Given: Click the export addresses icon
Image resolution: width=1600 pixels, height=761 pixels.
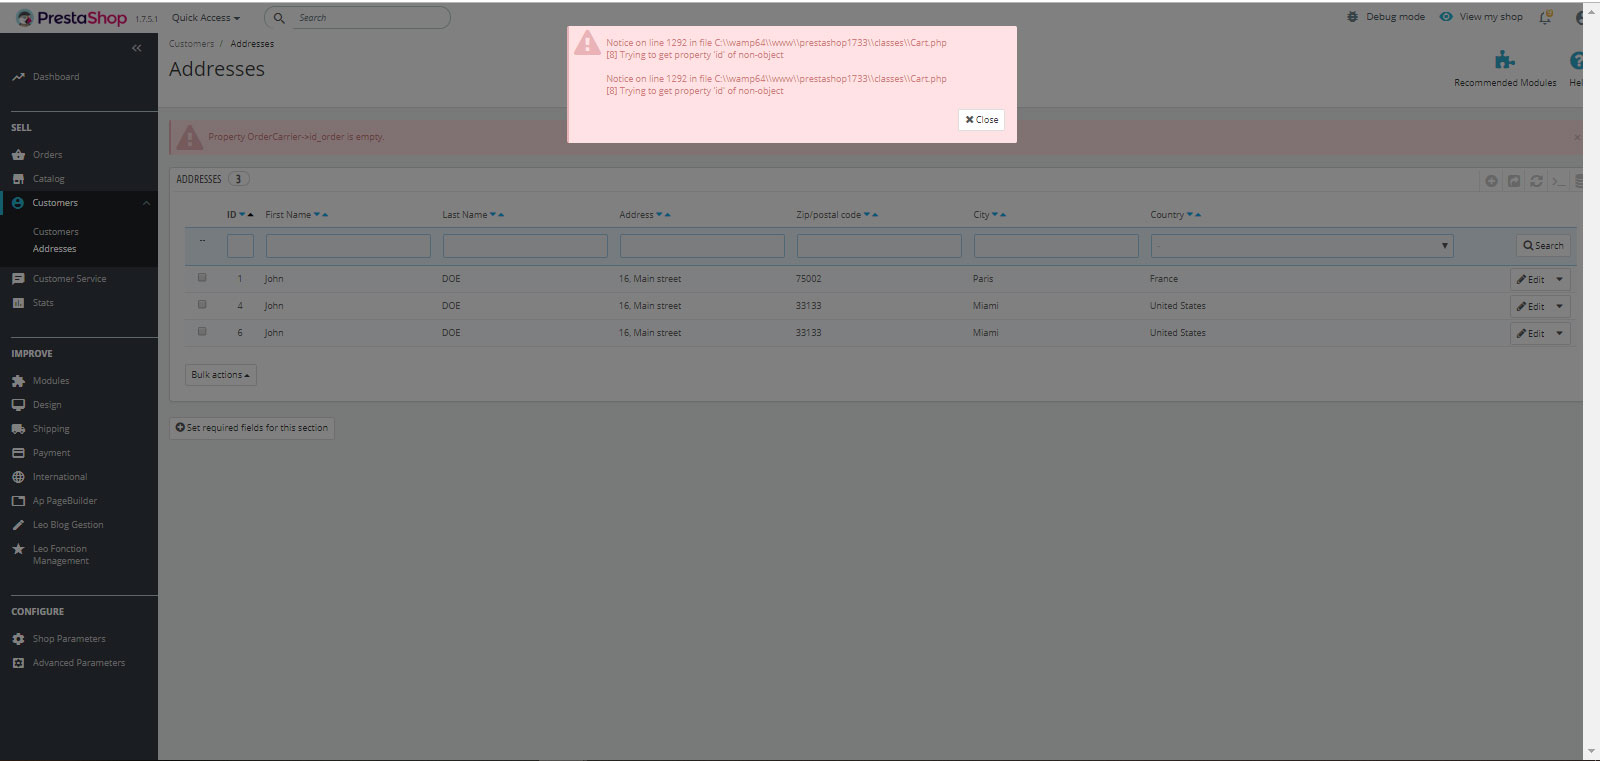Looking at the screenshot, I should coord(1514,181).
